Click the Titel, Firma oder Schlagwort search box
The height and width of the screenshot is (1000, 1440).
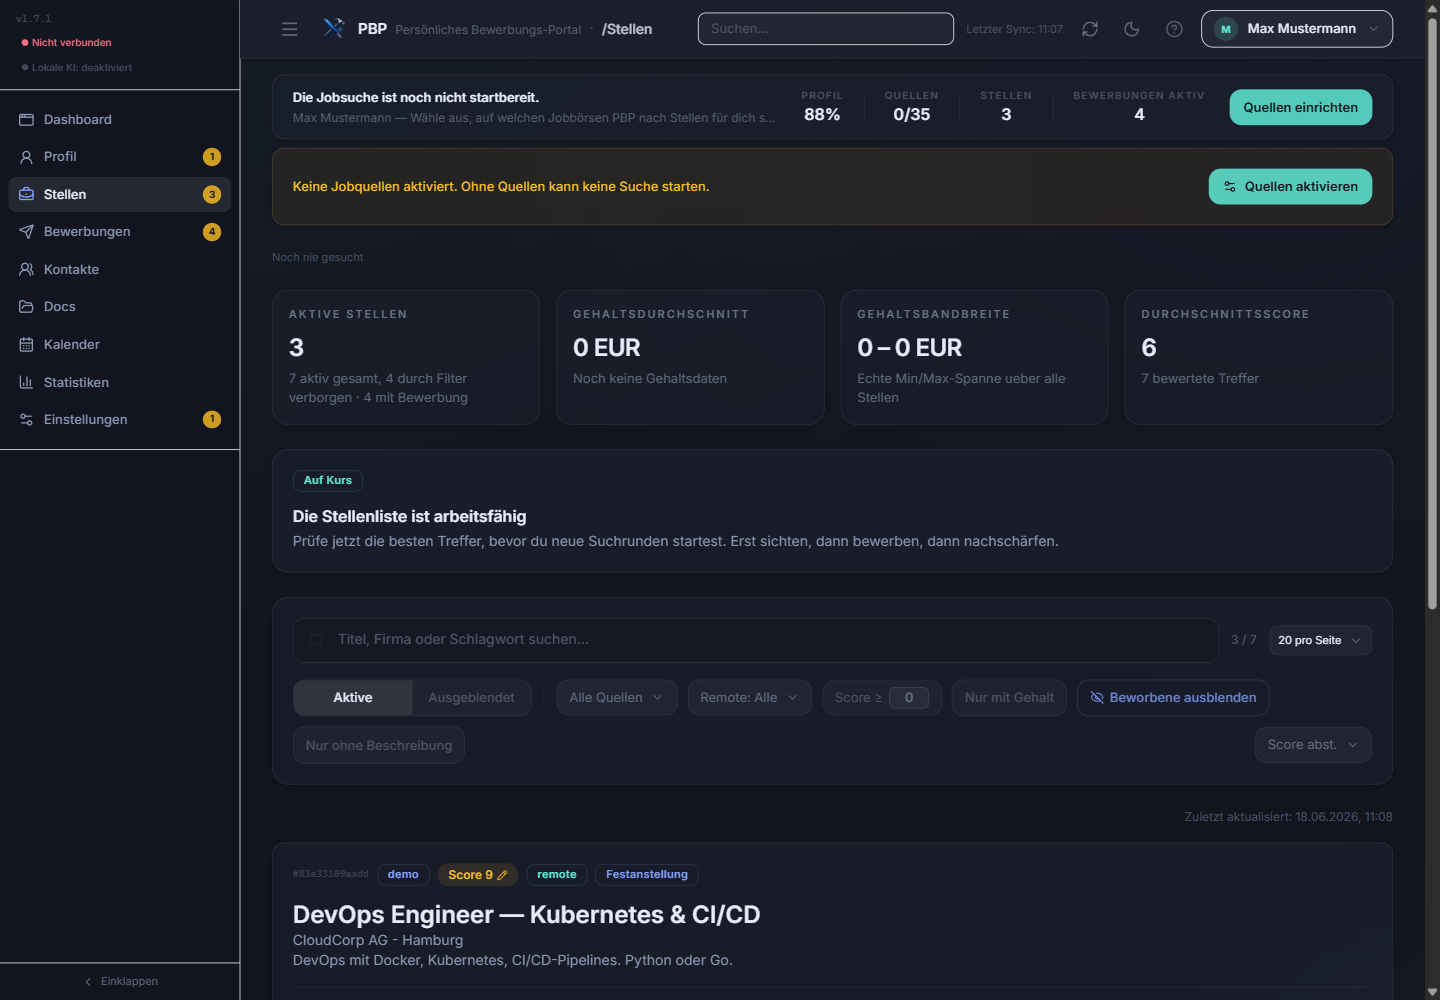point(756,640)
